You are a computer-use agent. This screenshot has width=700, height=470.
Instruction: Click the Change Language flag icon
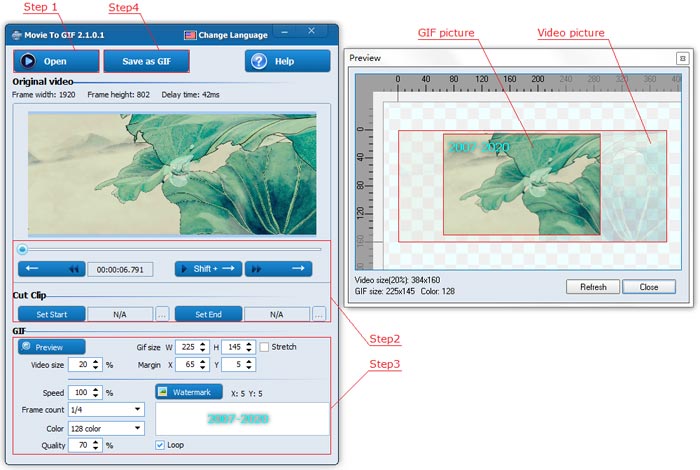(x=190, y=35)
